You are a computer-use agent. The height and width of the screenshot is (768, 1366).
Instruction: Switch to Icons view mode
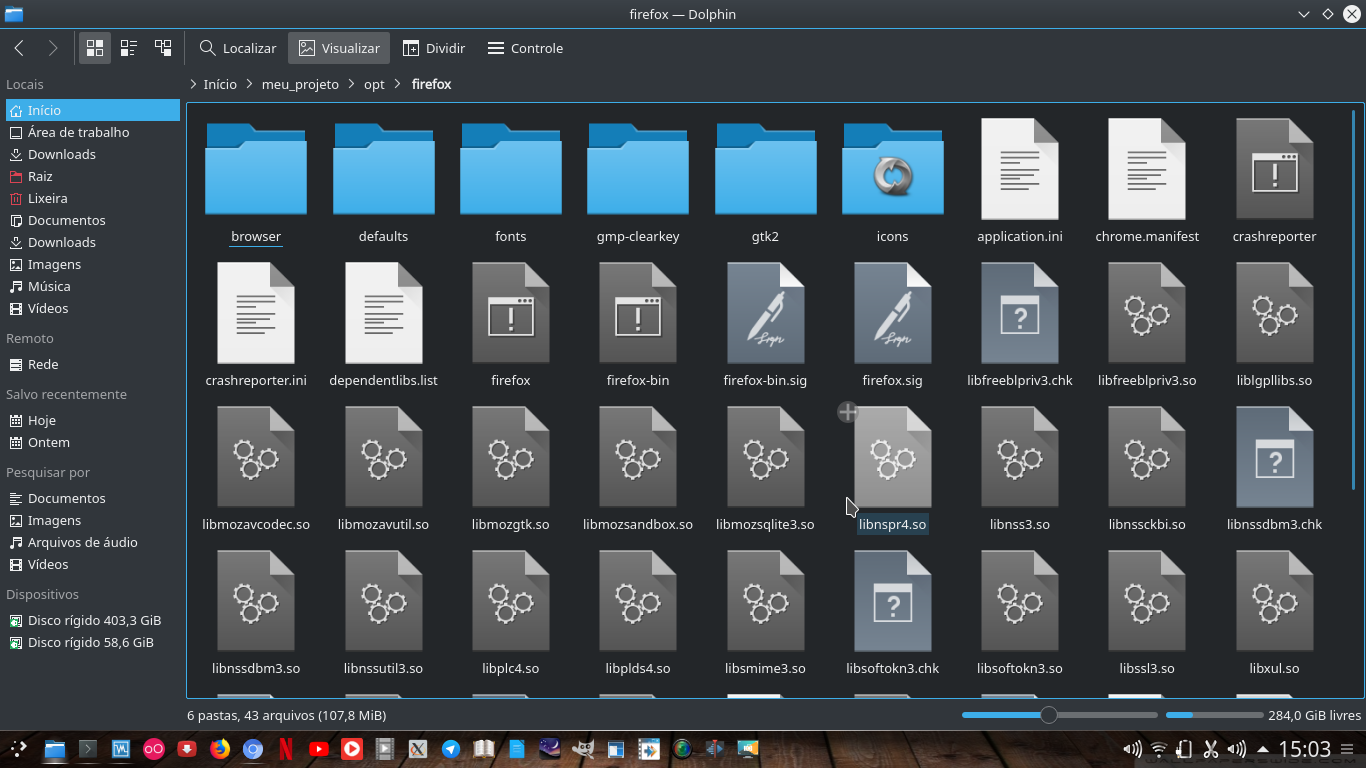95,48
